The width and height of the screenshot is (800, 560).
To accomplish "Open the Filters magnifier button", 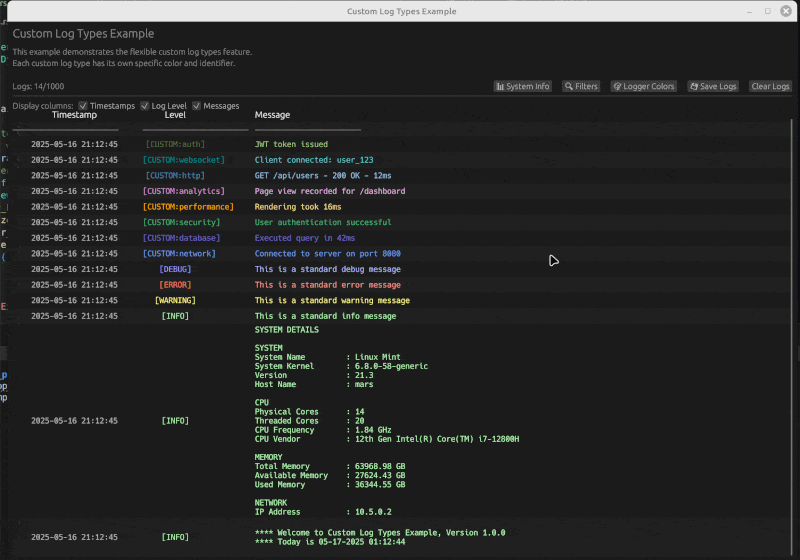I will [x=580, y=87].
